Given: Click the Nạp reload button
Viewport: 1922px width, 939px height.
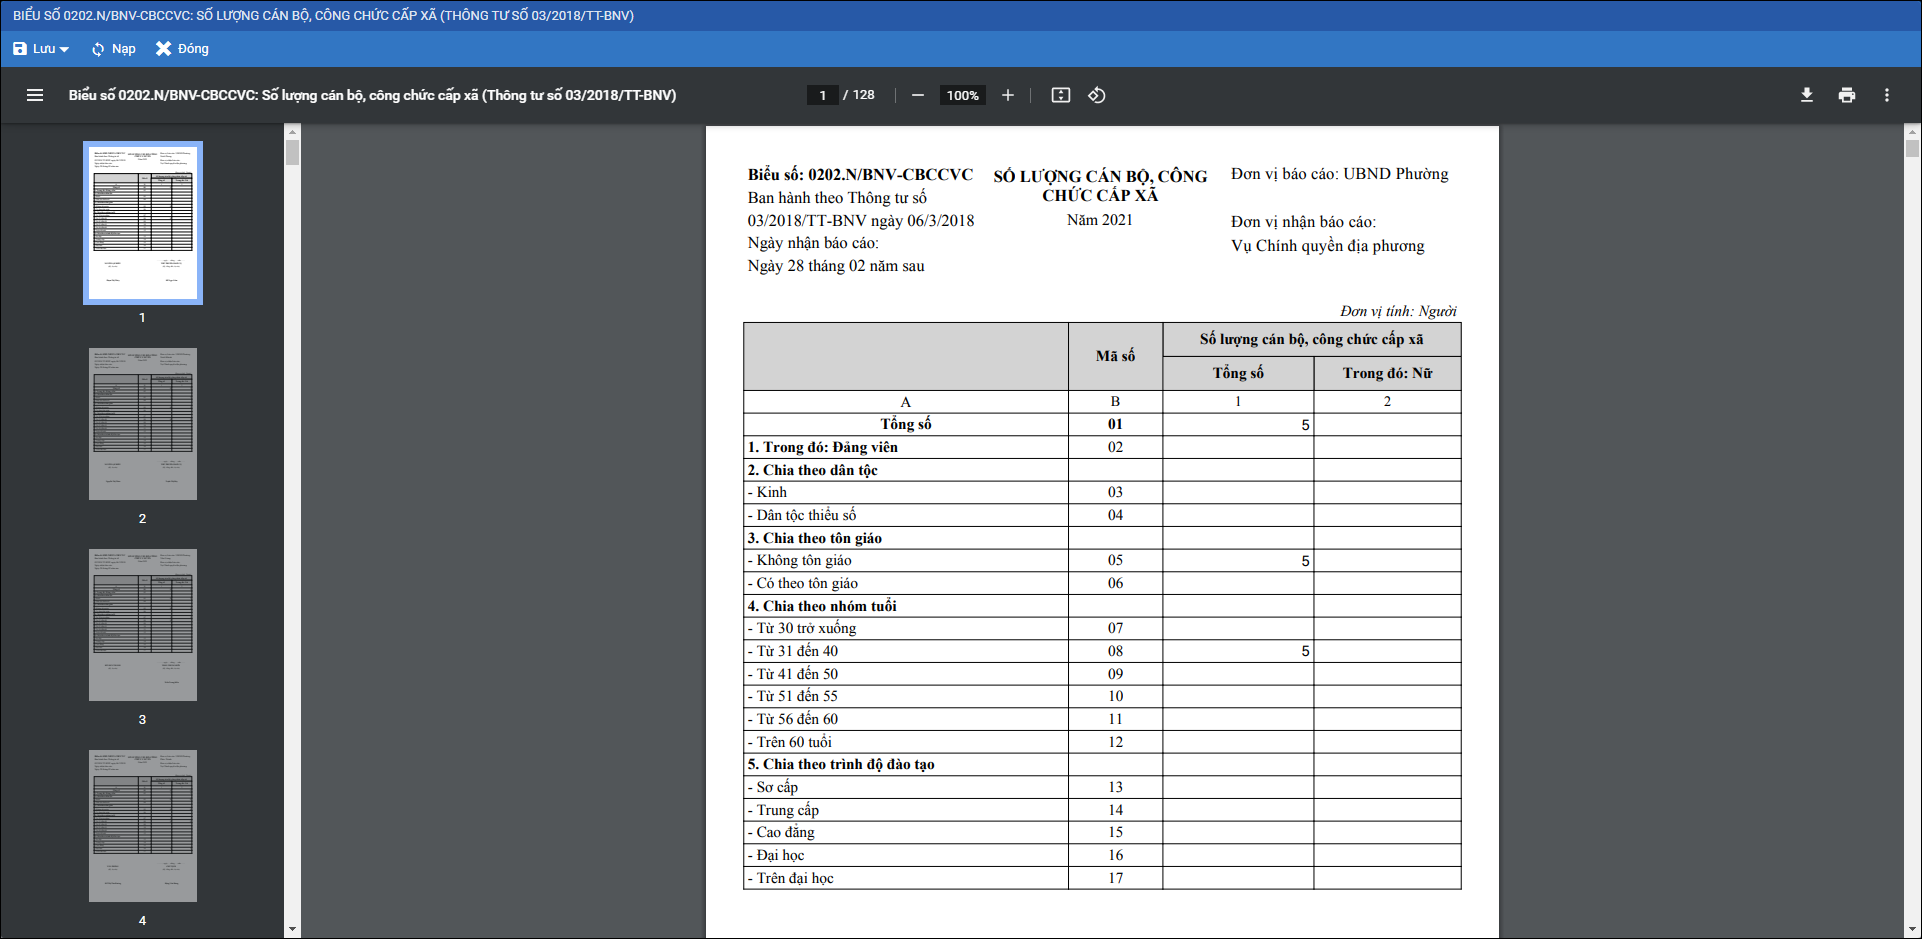Looking at the screenshot, I should 113,49.
